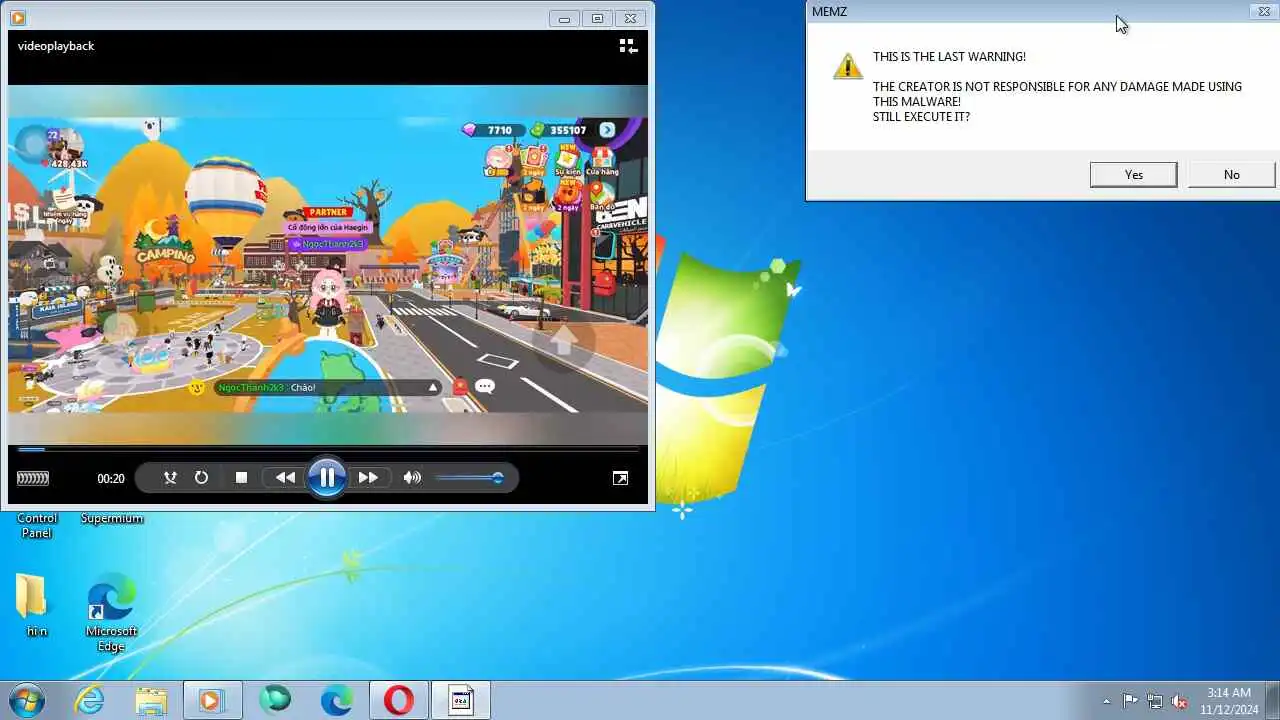This screenshot has height=720, width=1280.
Task: Close the MEMZ dialog window
Action: (1262, 12)
